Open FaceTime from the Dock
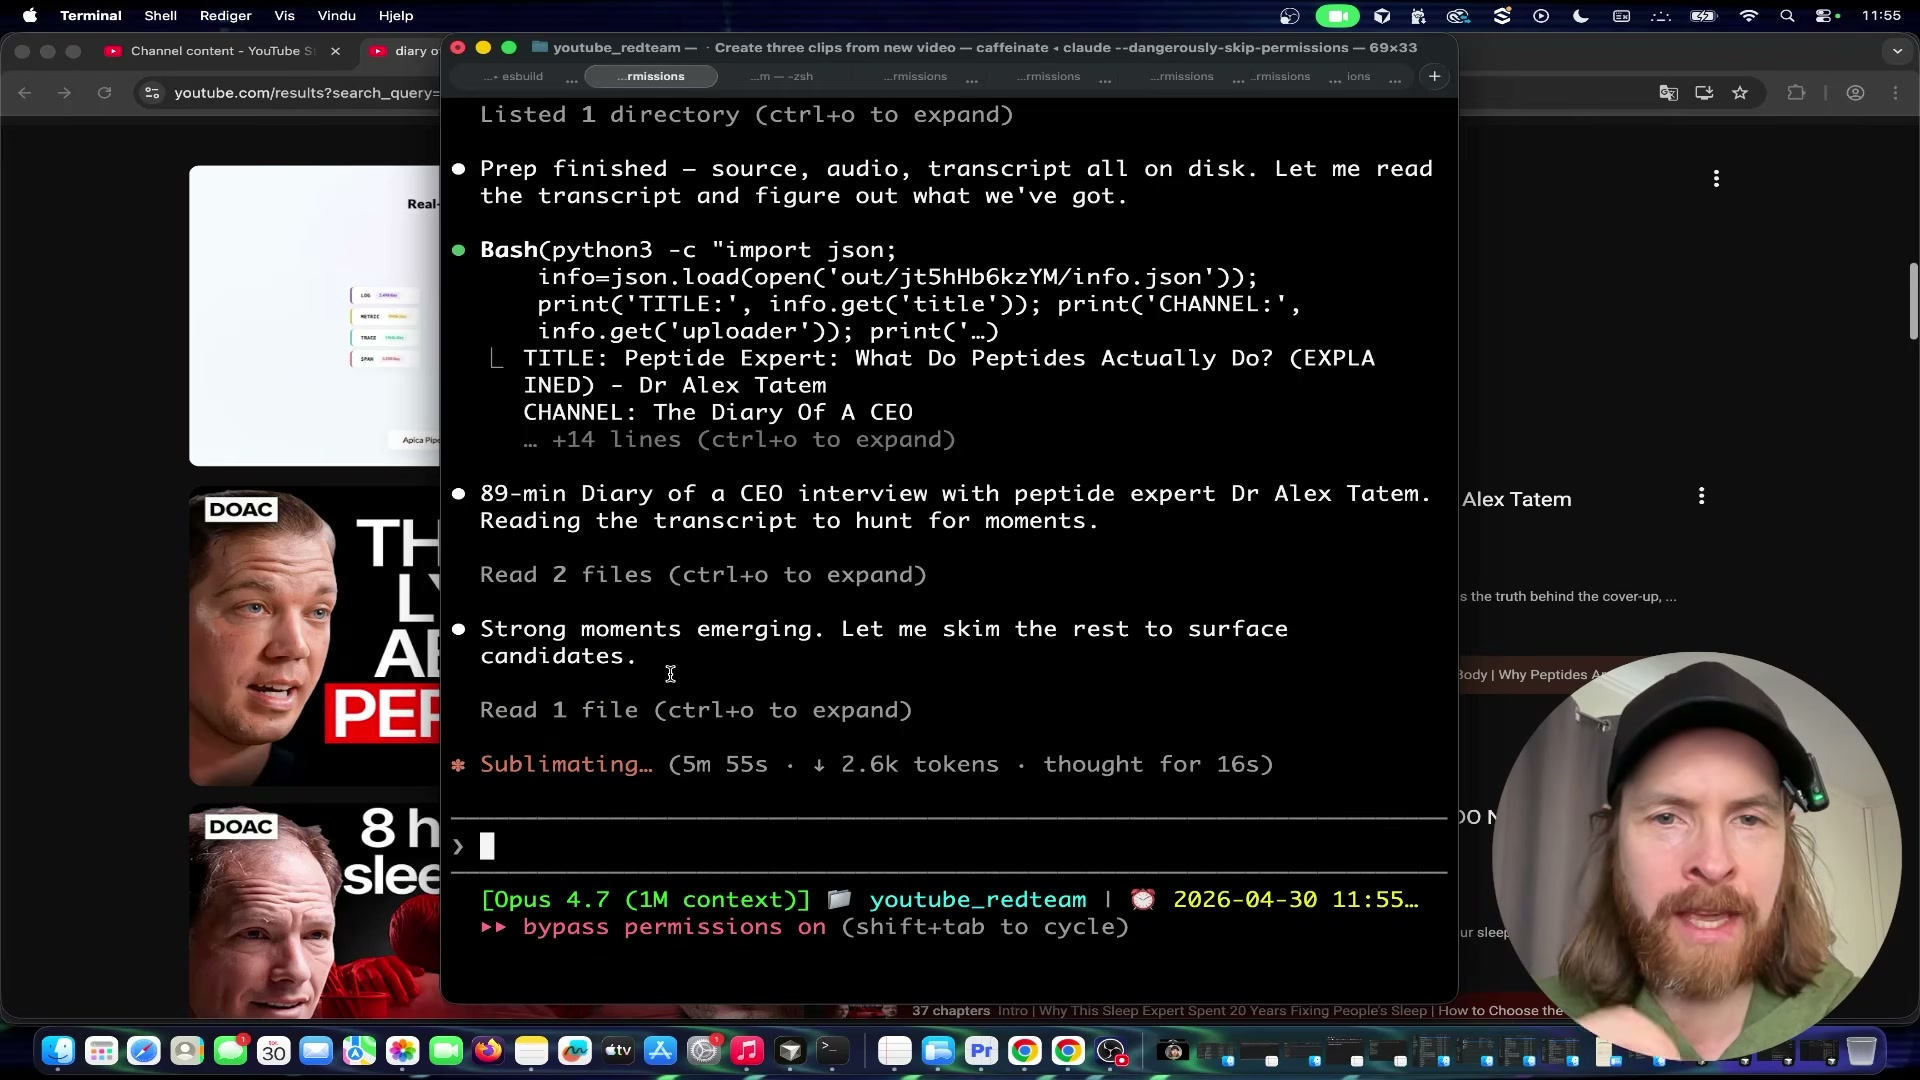1920x1080 pixels. [x=445, y=1051]
